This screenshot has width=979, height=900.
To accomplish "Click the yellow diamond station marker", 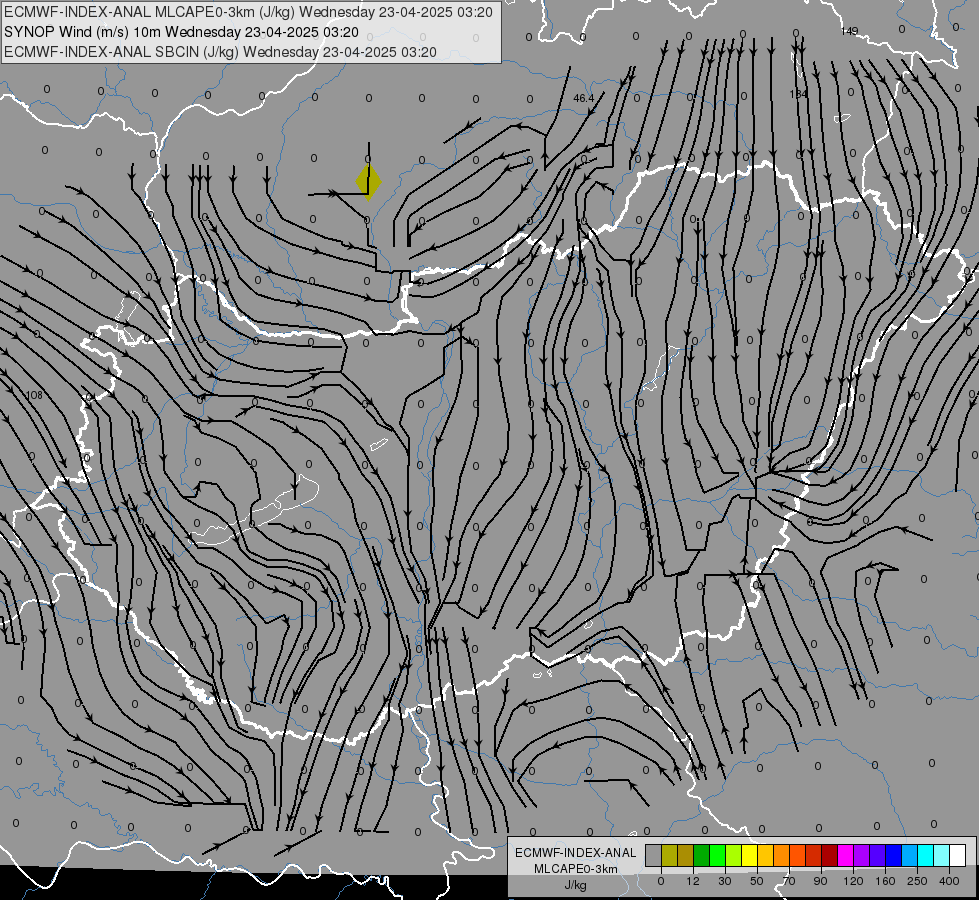I will click(x=368, y=182).
